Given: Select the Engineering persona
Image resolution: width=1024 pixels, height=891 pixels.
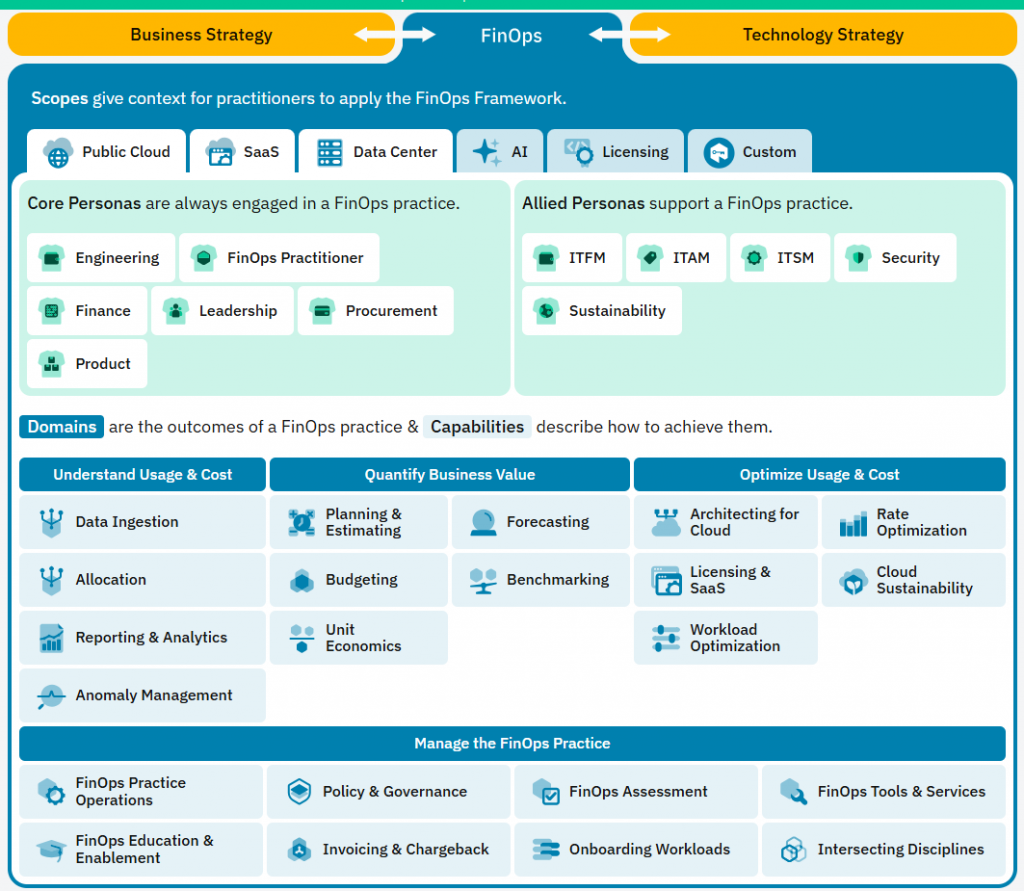Looking at the screenshot, I should pyautogui.click(x=101, y=258).
